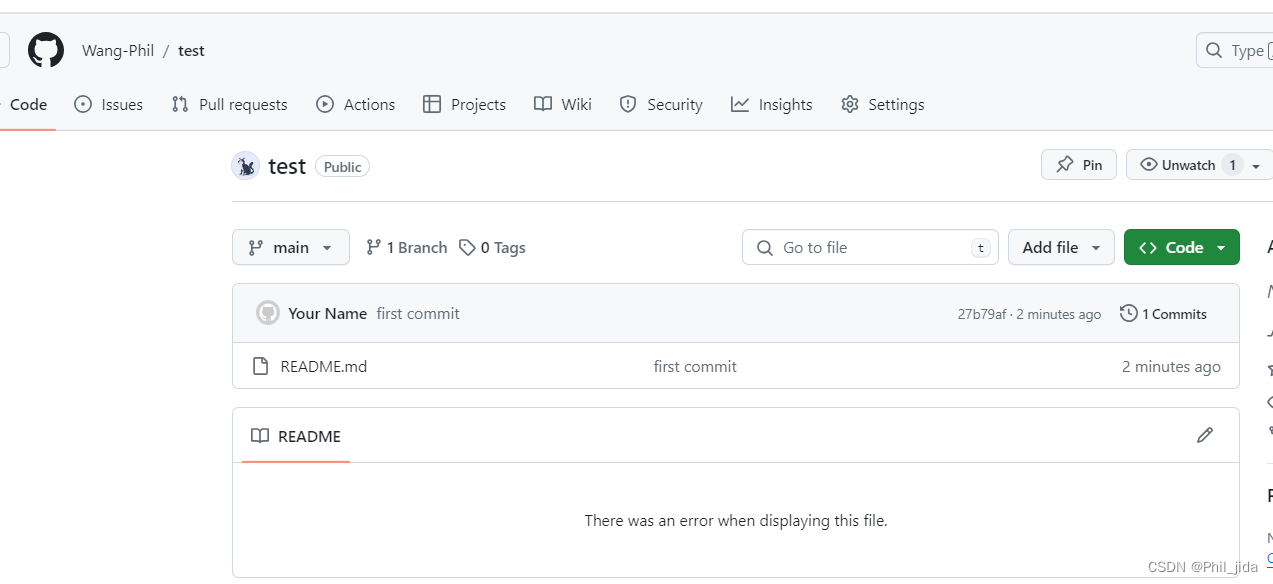
Task: Open the Unwatch notifications dropdown arrow
Action: coord(1256,166)
